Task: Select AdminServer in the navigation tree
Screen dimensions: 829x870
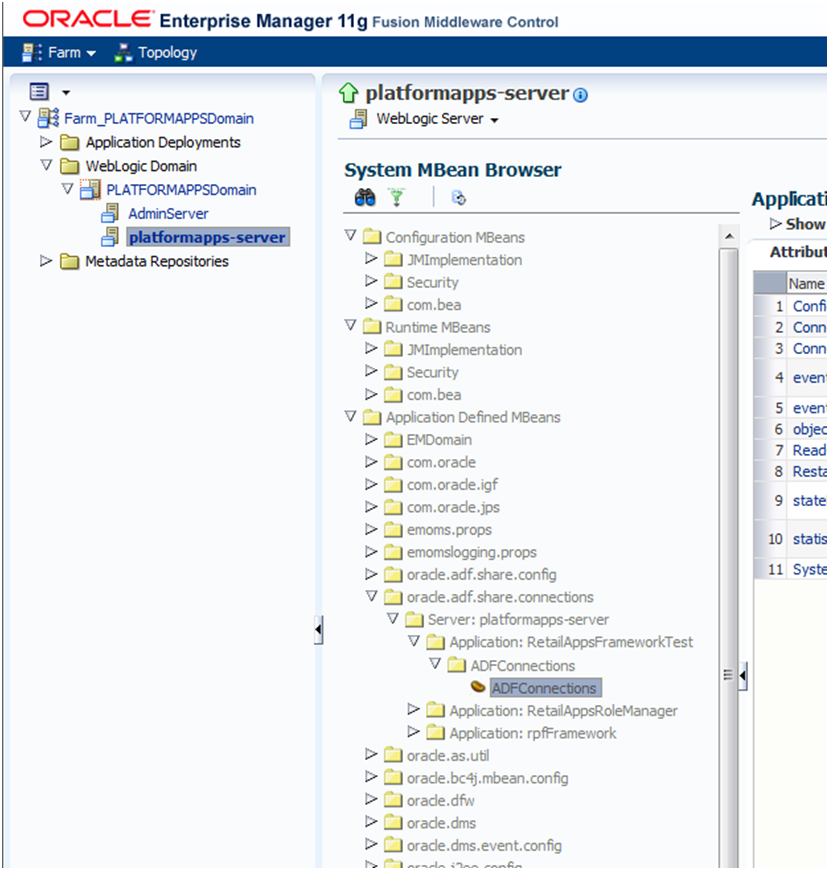Action: tap(168, 214)
